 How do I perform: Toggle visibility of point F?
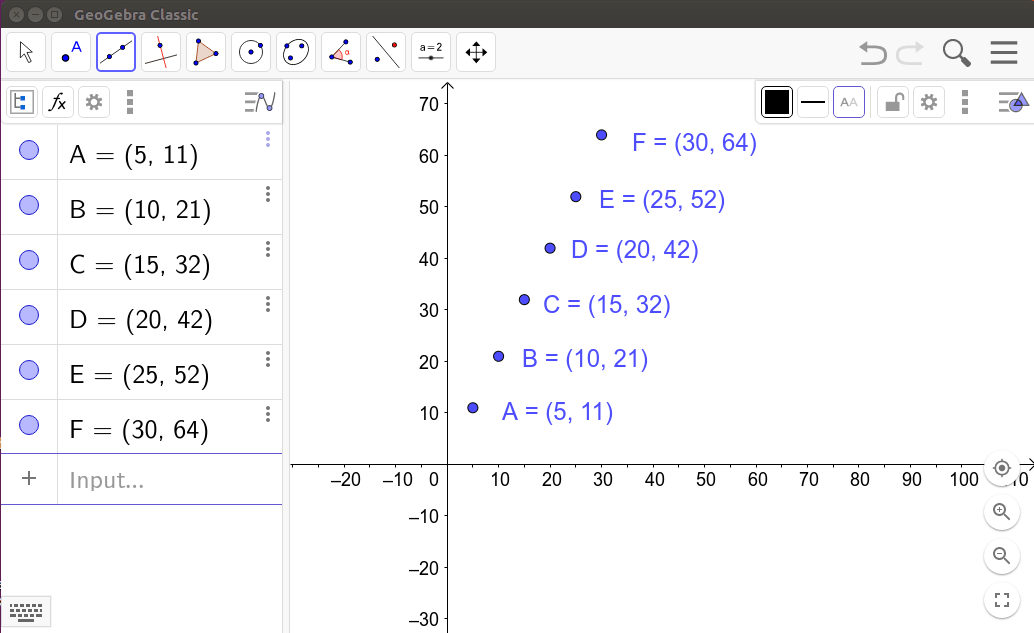(x=29, y=426)
